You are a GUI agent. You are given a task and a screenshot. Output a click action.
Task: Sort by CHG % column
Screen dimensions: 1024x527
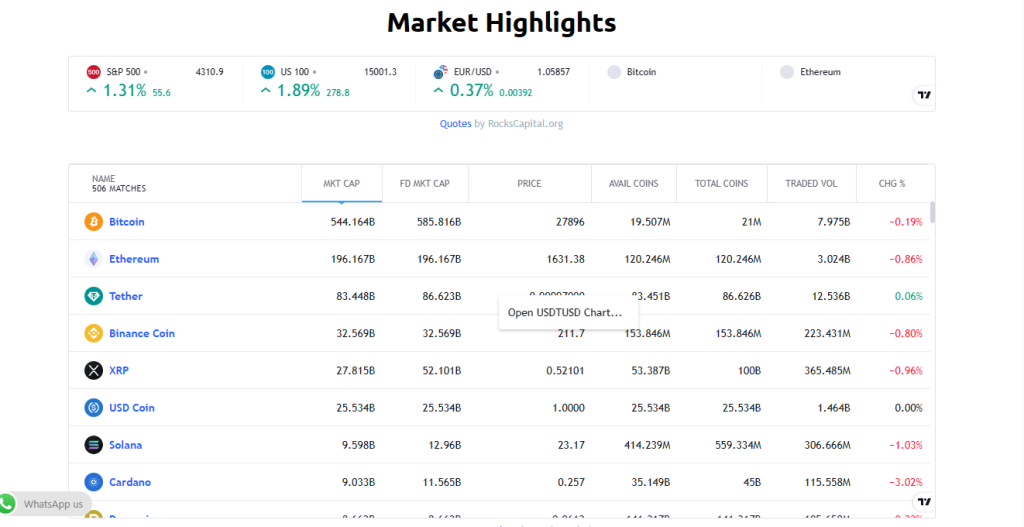[892, 184]
